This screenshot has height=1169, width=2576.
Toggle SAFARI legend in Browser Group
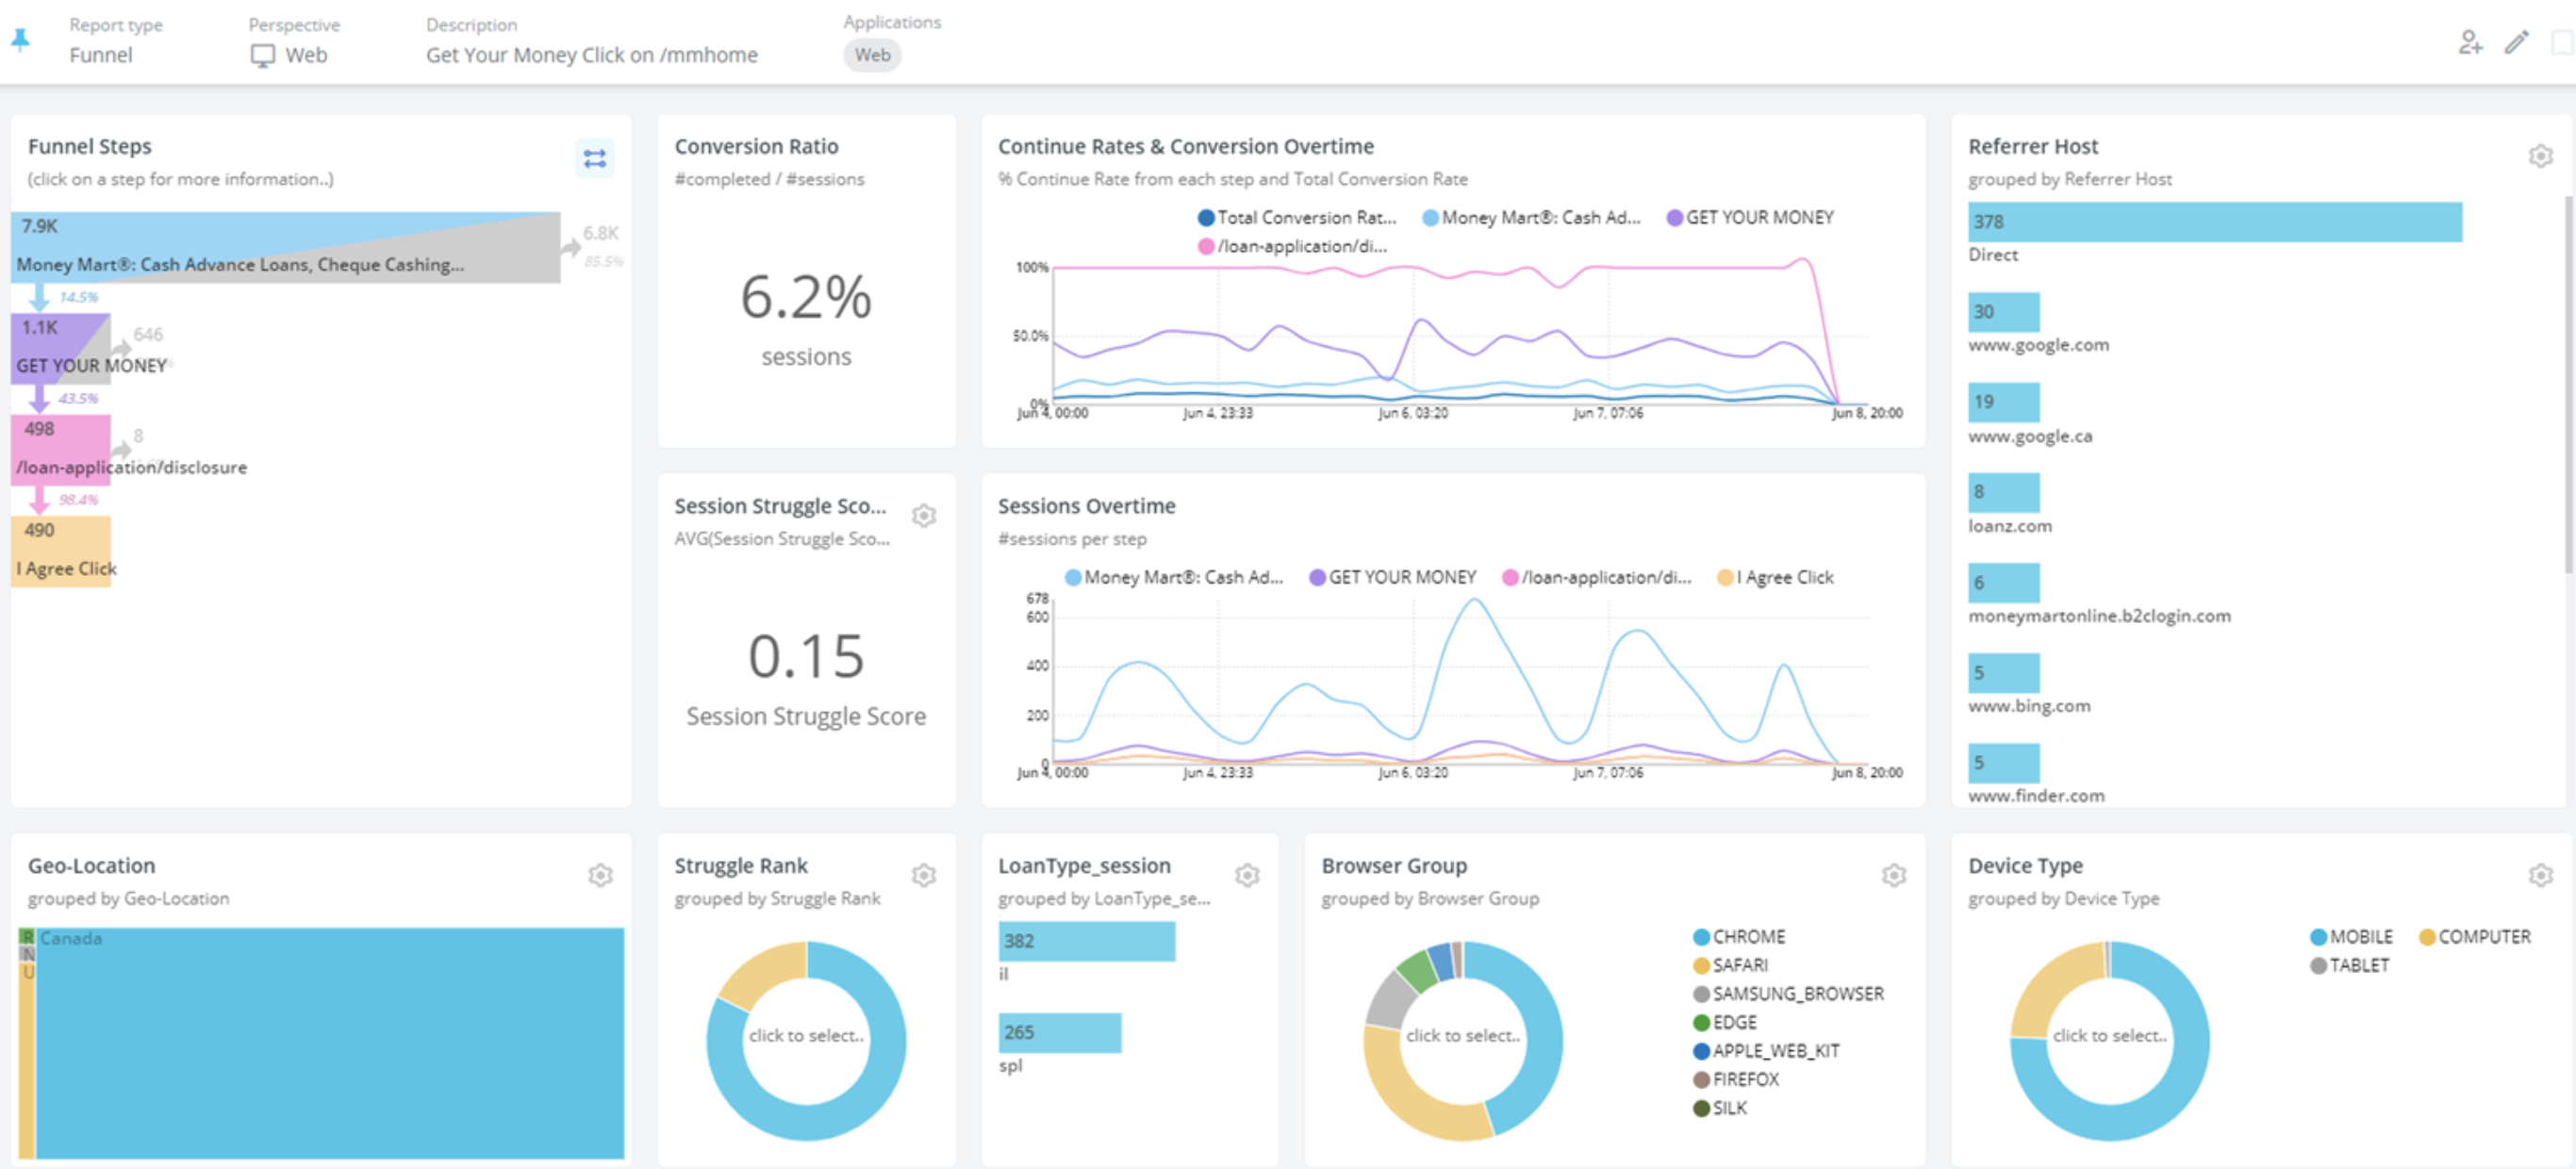click(1730, 965)
